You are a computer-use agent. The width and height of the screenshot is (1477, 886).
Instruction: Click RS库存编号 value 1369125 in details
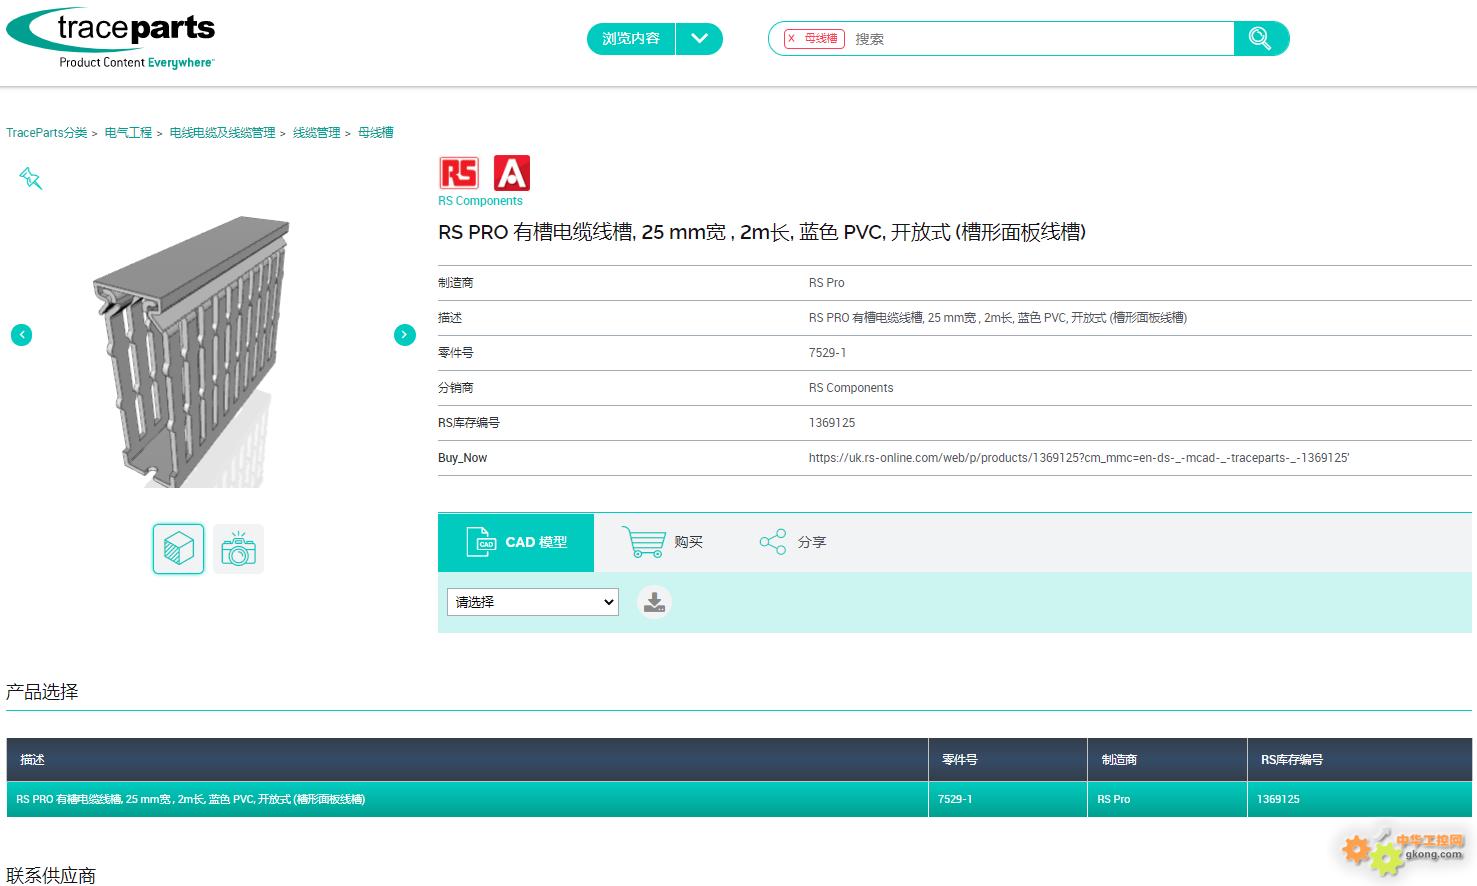click(832, 423)
